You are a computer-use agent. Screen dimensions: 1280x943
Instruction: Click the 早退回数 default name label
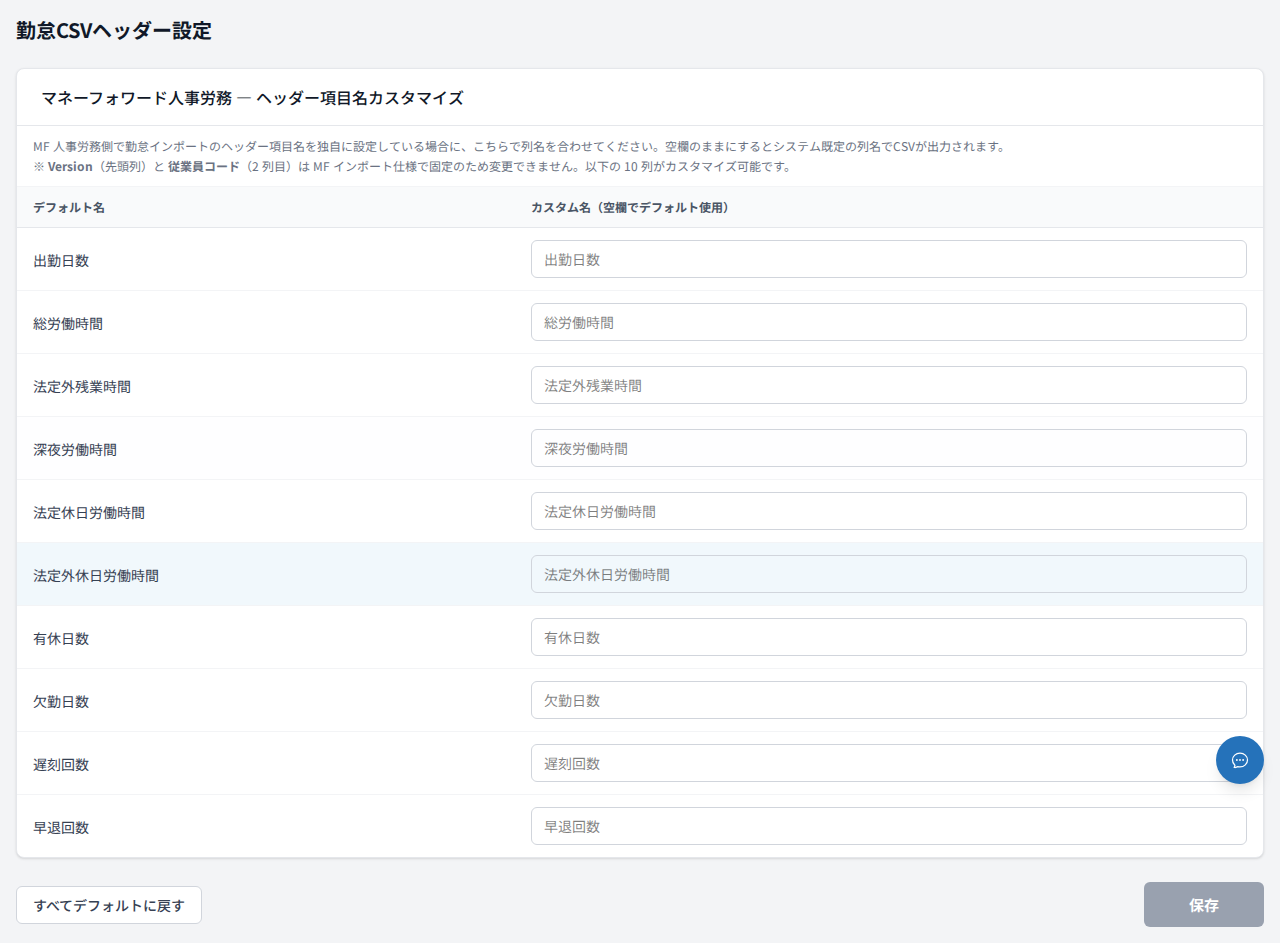pos(61,828)
